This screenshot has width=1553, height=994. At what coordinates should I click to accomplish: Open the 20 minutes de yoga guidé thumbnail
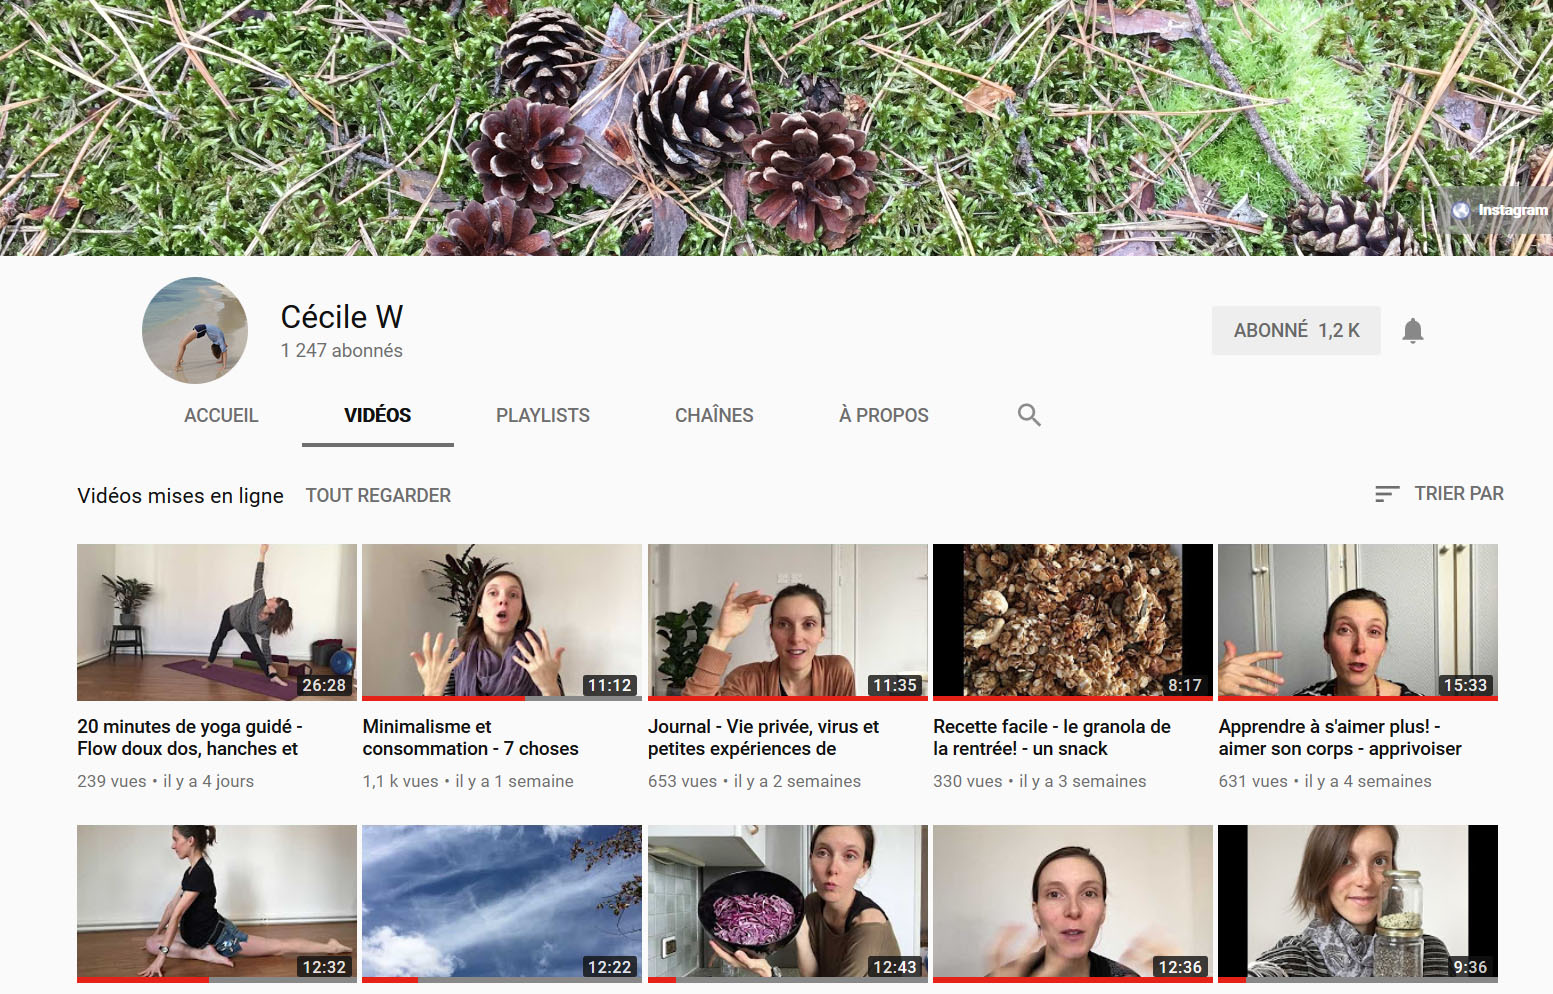[x=217, y=622]
